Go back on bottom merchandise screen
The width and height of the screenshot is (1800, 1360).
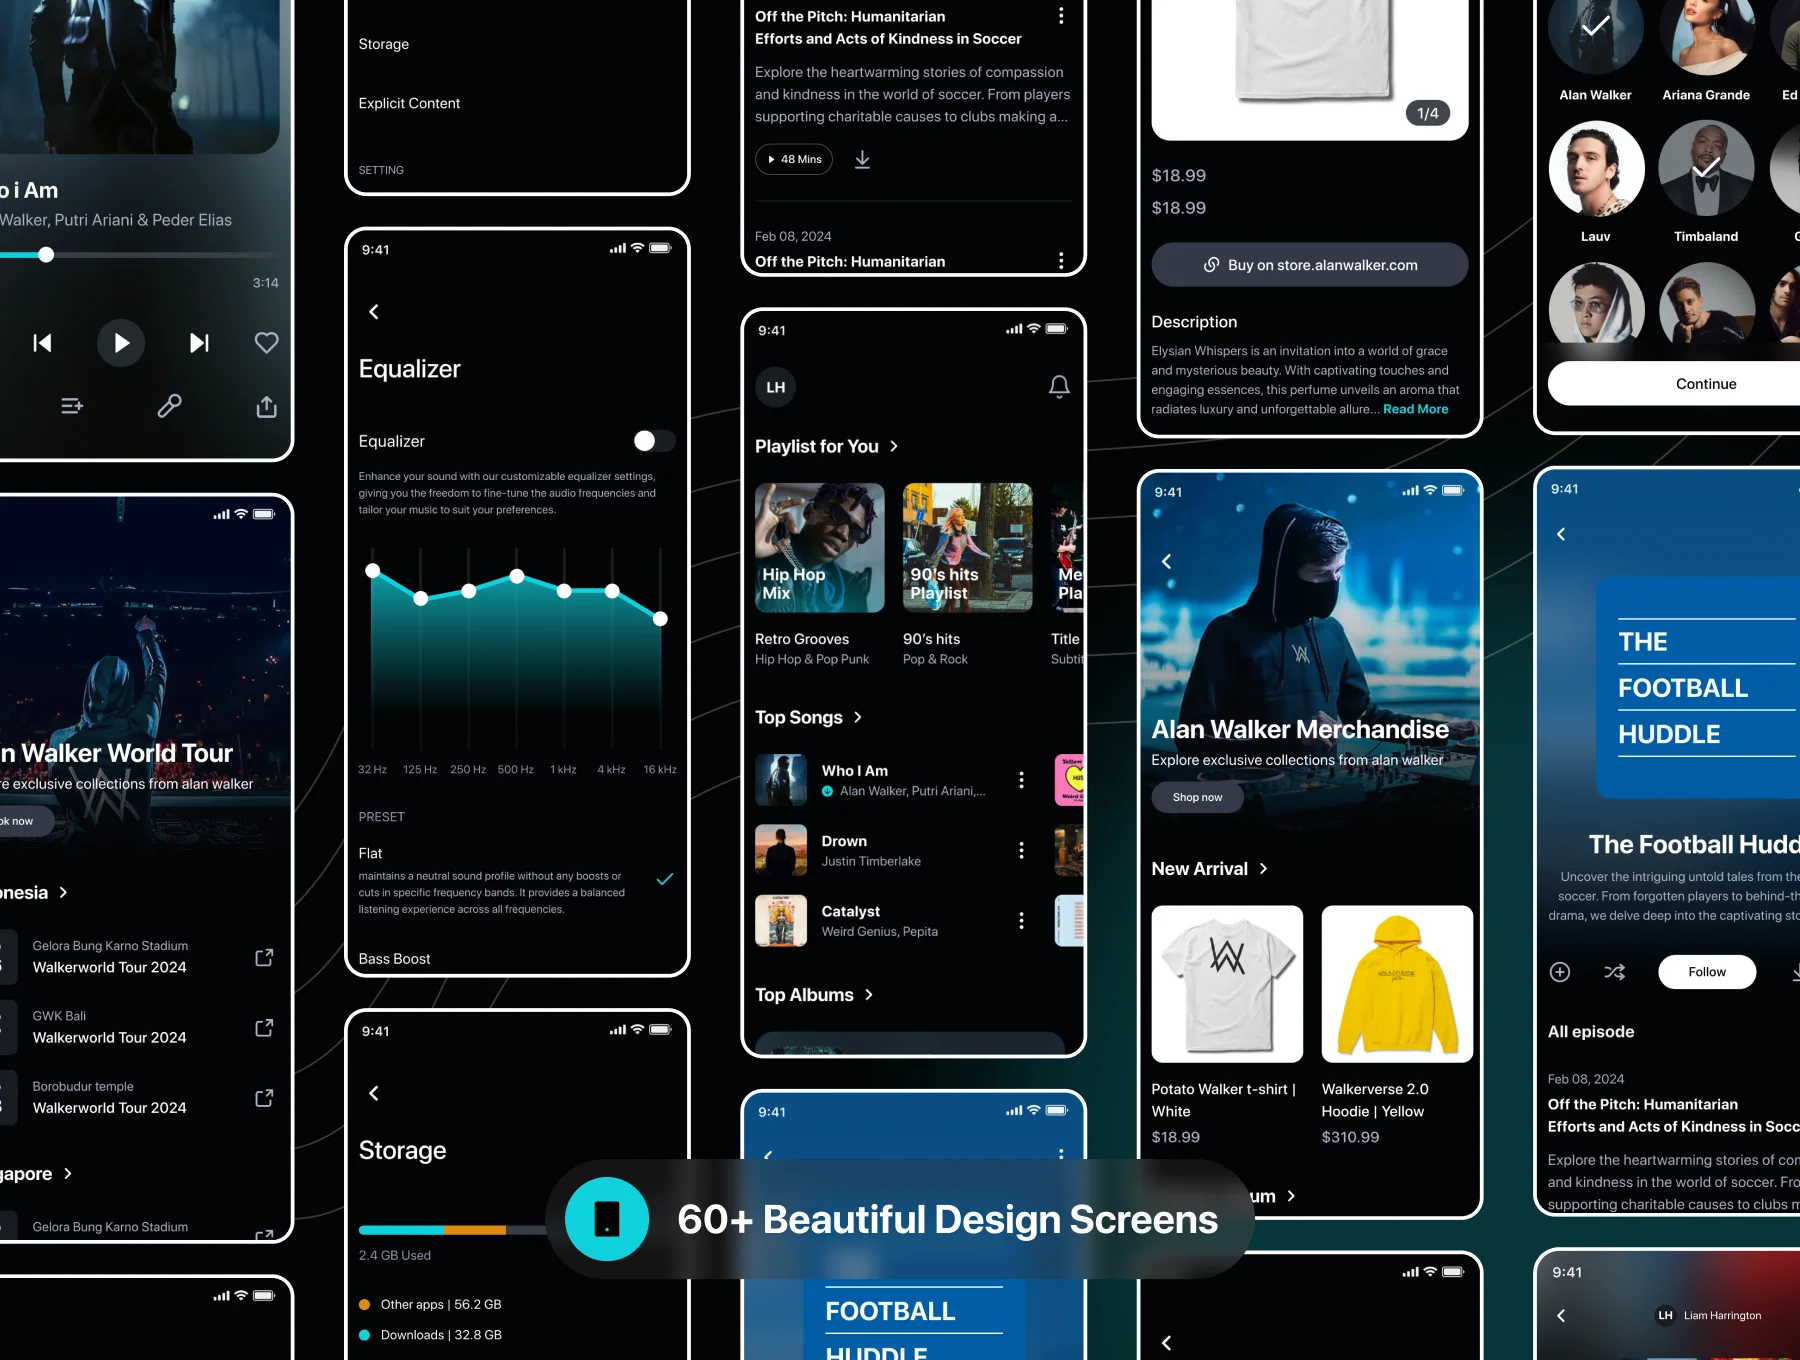pos(1166,1343)
